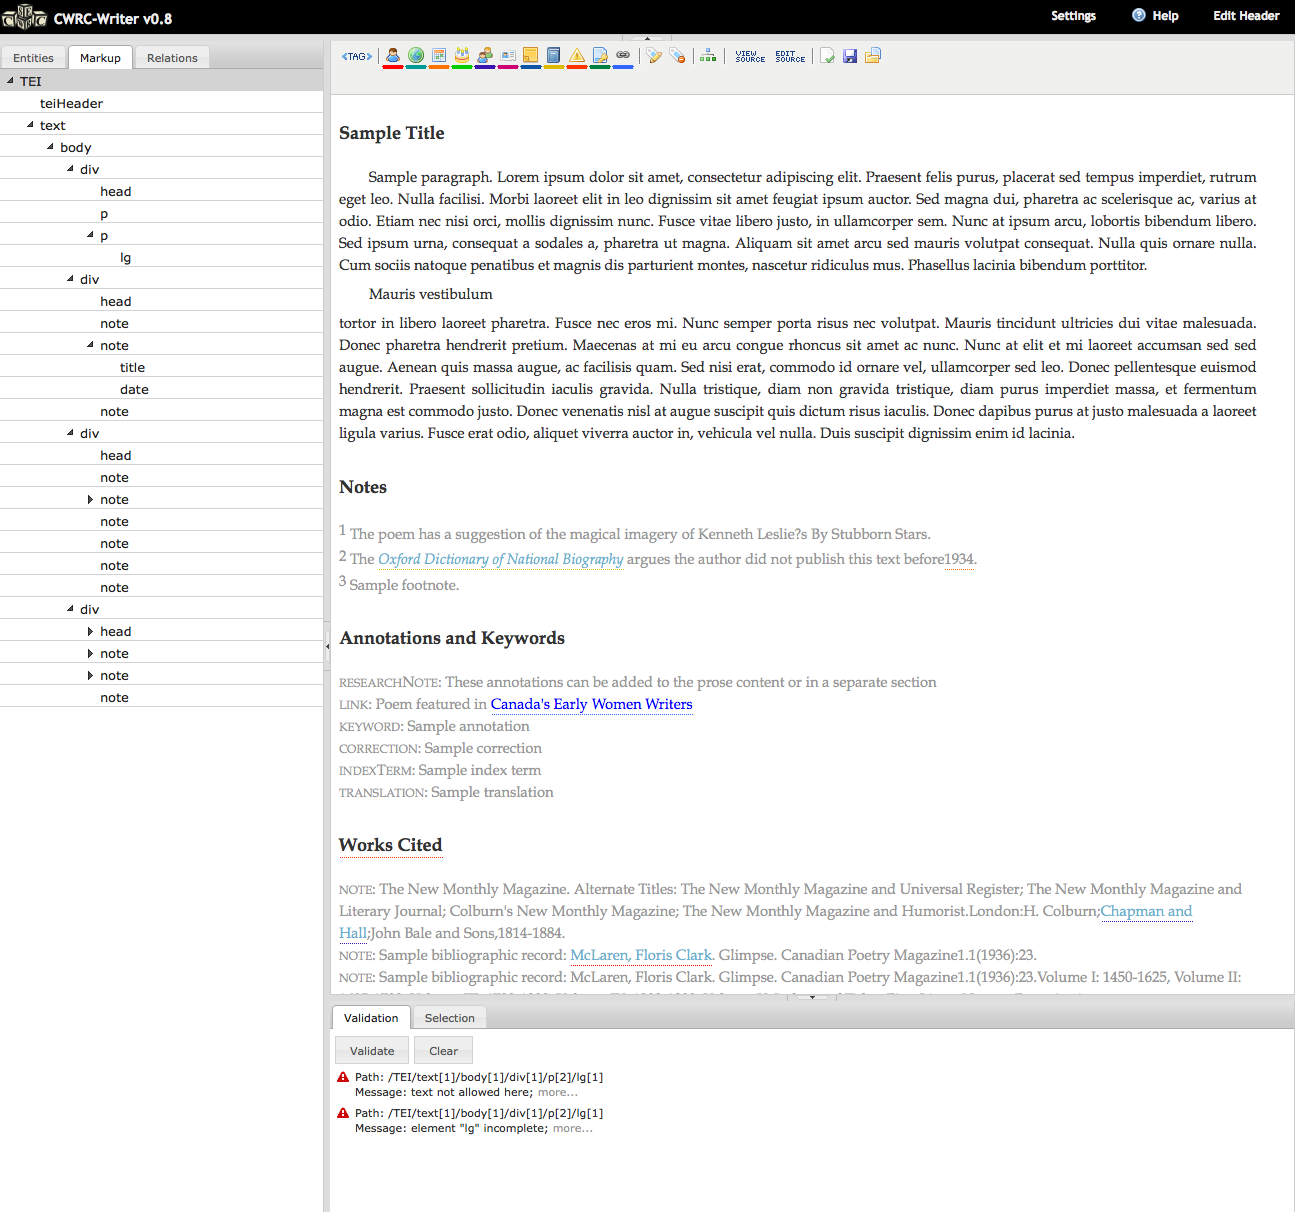Tag an Event with the cake icon
The image size is (1295, 1212).
(x=462, y=56)
